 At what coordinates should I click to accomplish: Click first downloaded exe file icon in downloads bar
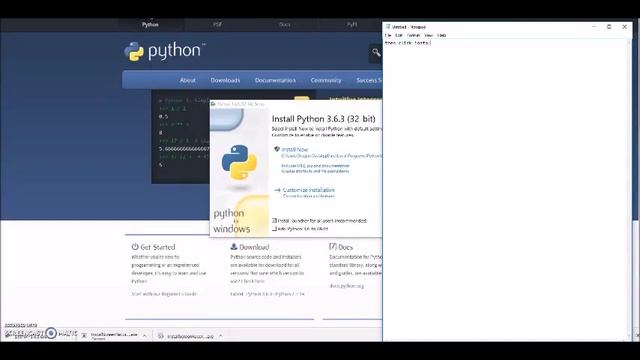(x=84, y=336)
